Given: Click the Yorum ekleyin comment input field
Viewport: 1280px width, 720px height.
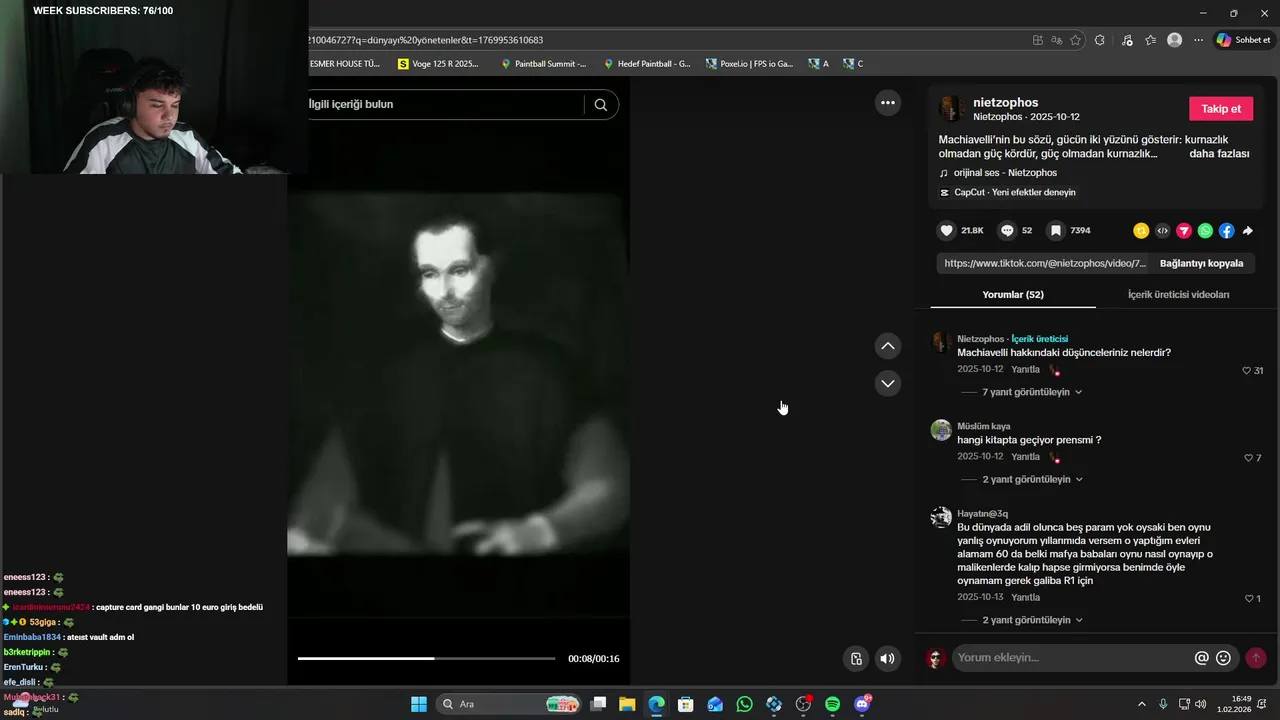Looking at the screenshot, I should tap(1072, 658).
